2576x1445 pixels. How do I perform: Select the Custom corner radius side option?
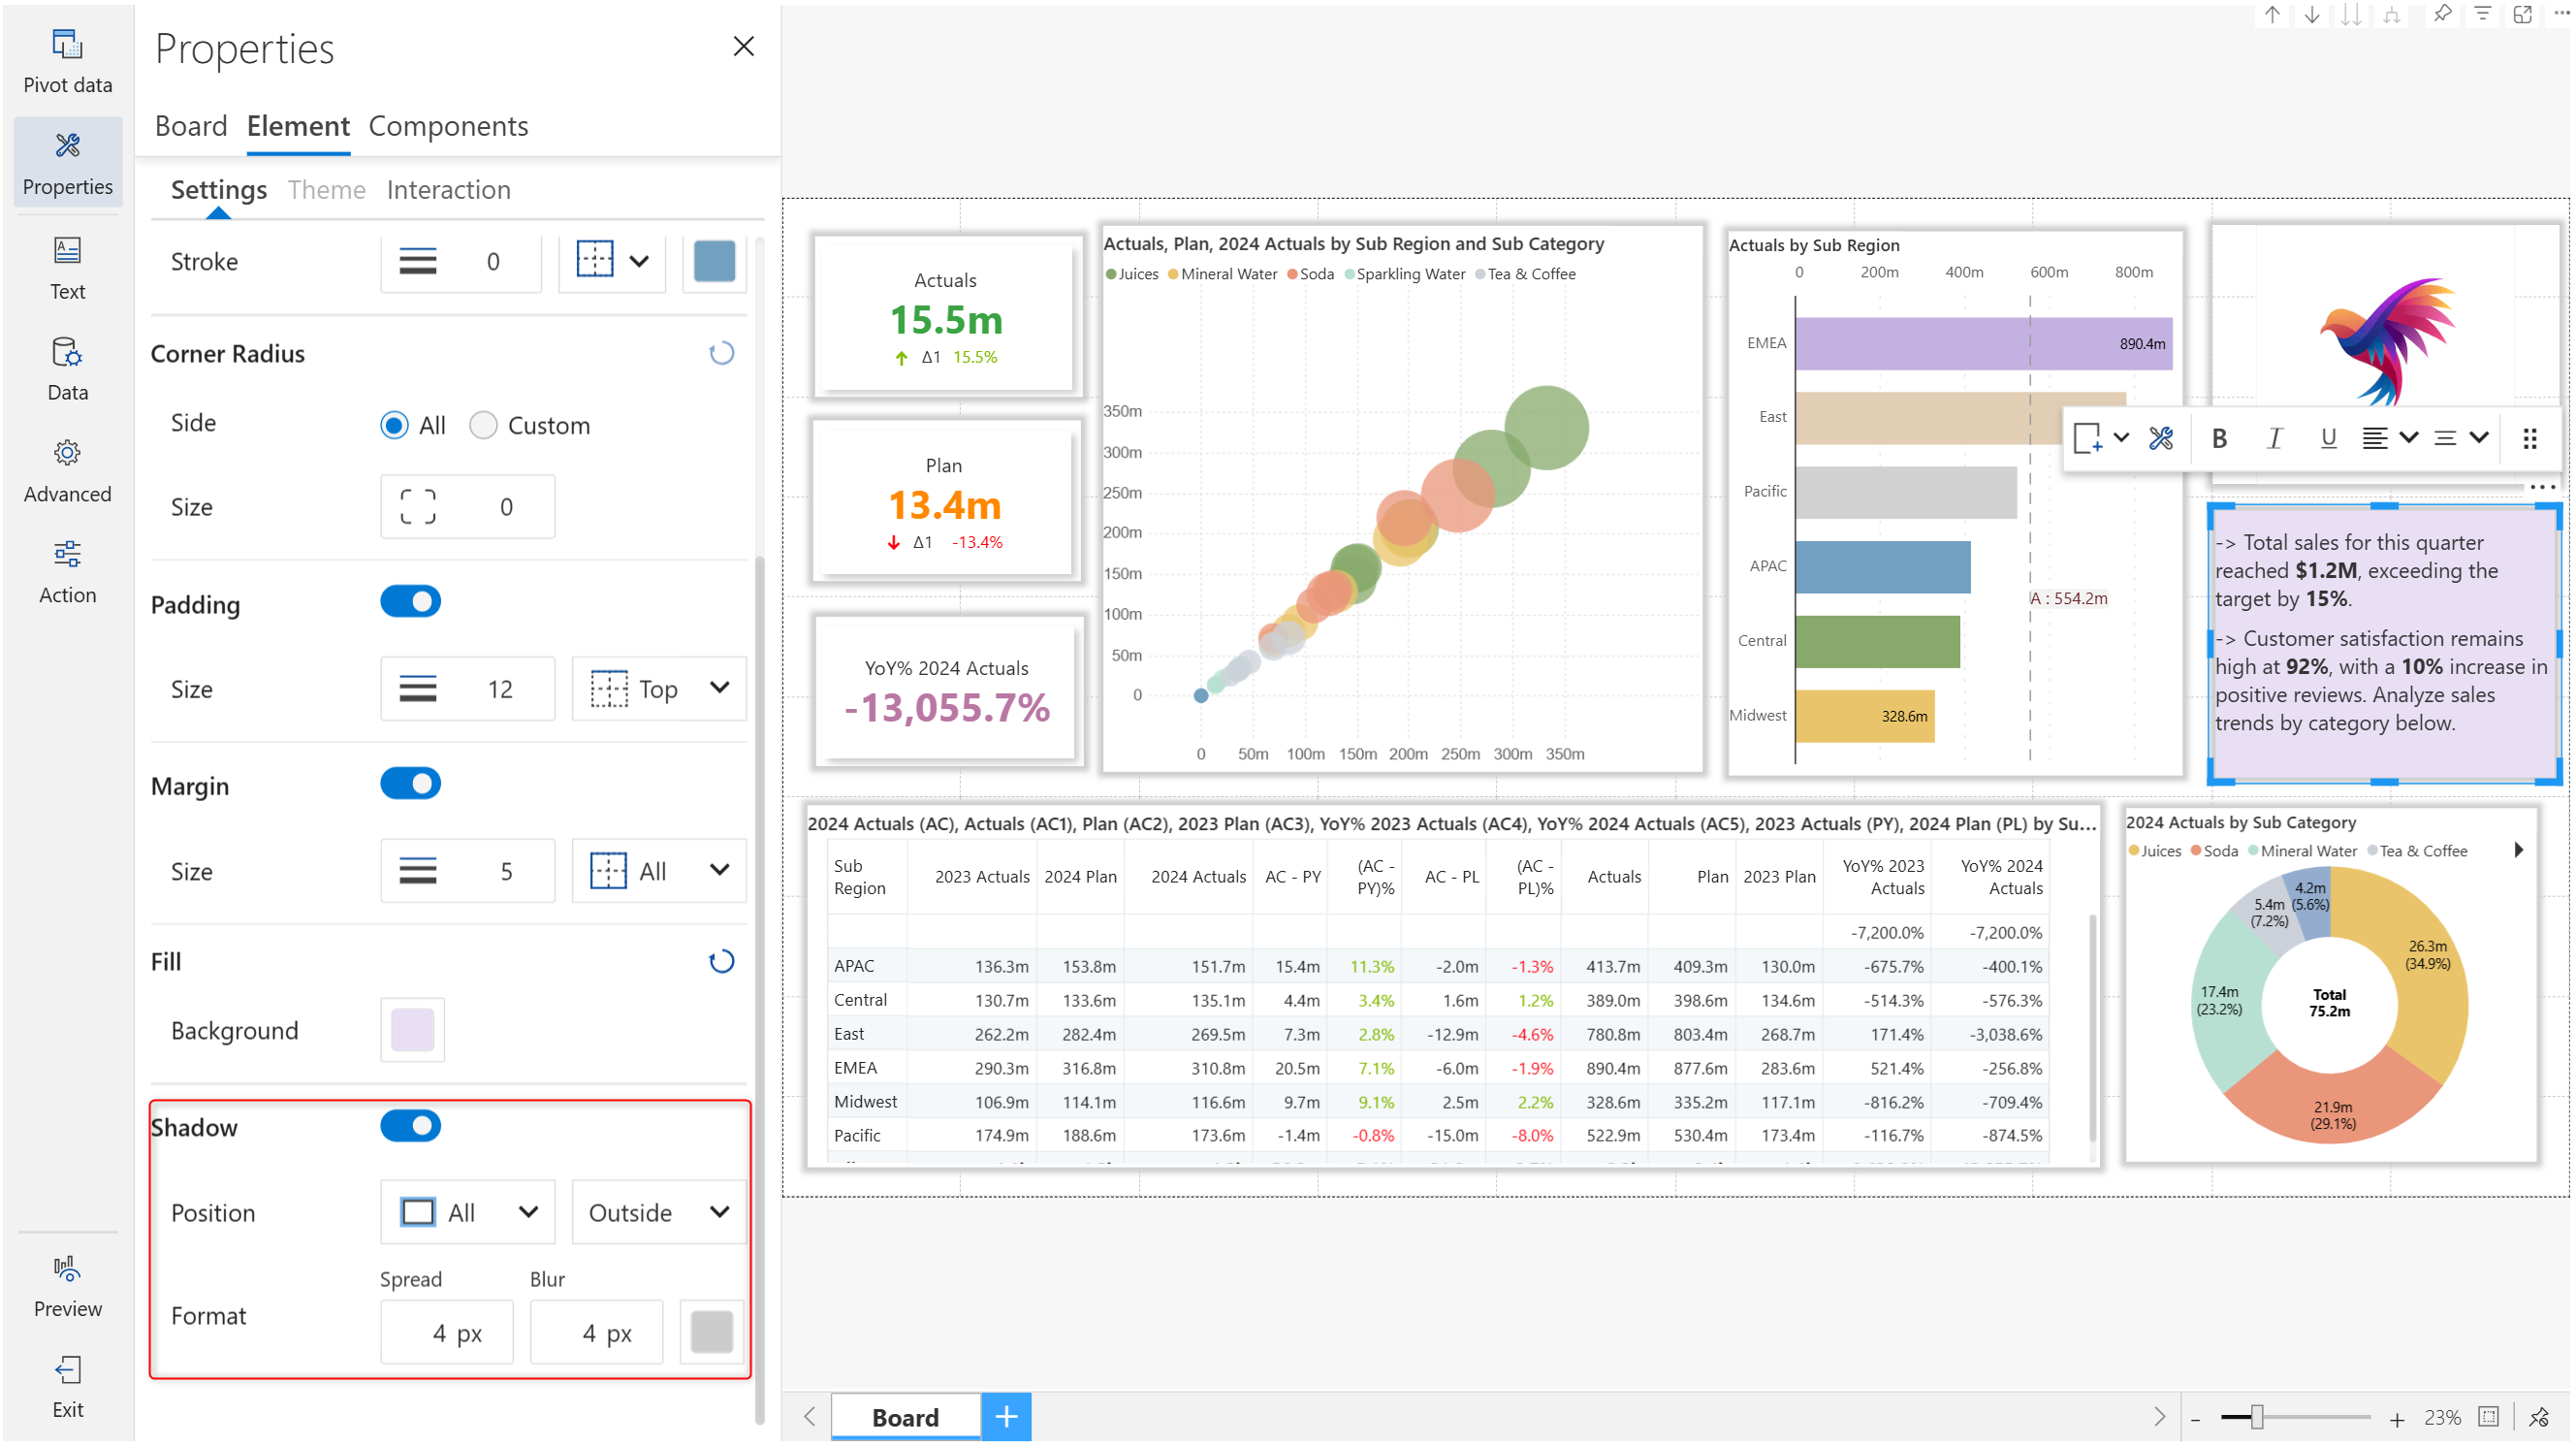click(x=484, y=425)
